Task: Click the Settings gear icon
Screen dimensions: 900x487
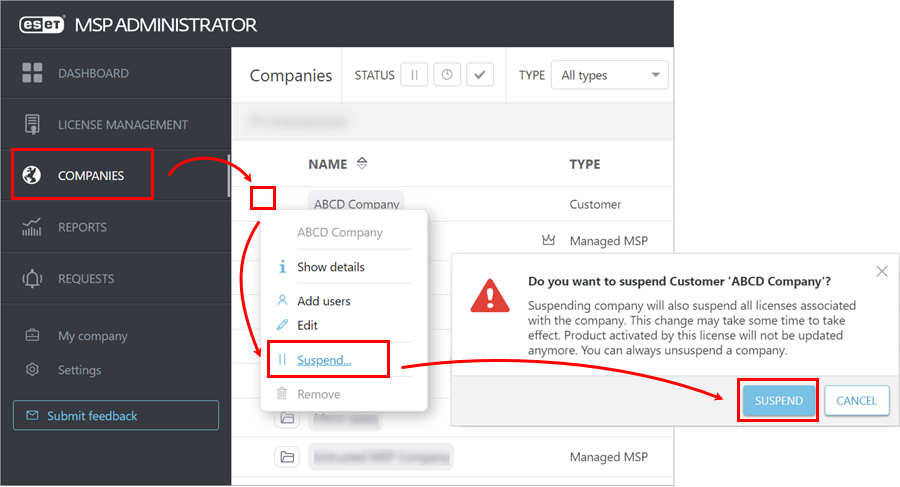Action: (x=32, y=369)
